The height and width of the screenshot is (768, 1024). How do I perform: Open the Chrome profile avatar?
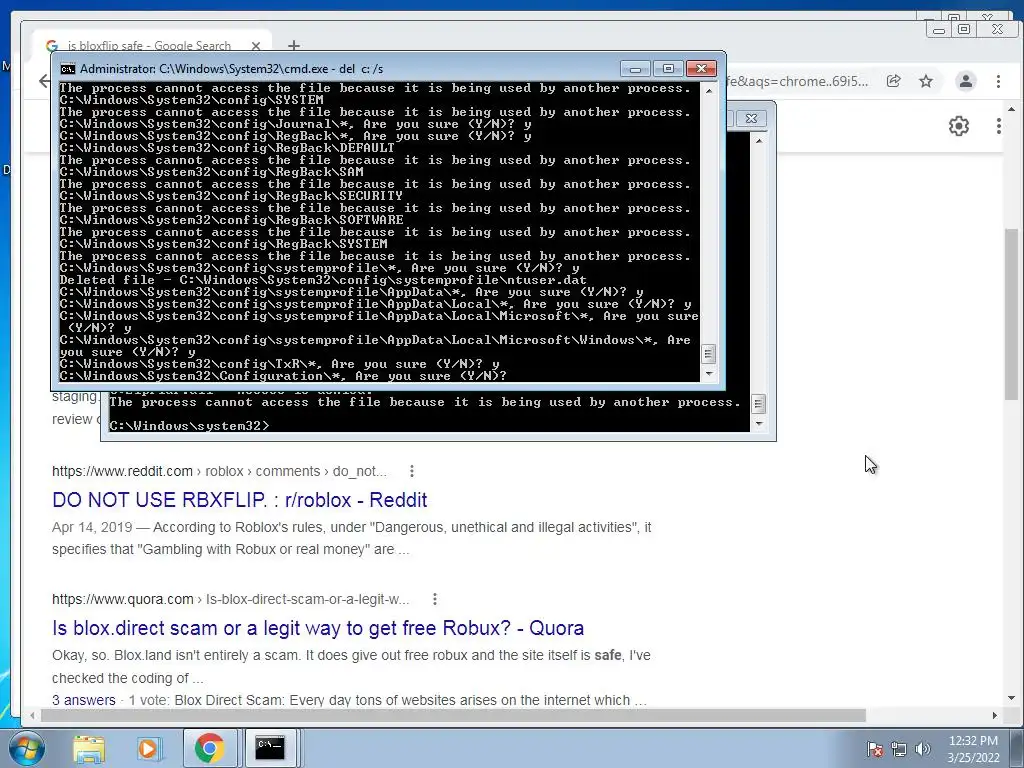[965, 81]
